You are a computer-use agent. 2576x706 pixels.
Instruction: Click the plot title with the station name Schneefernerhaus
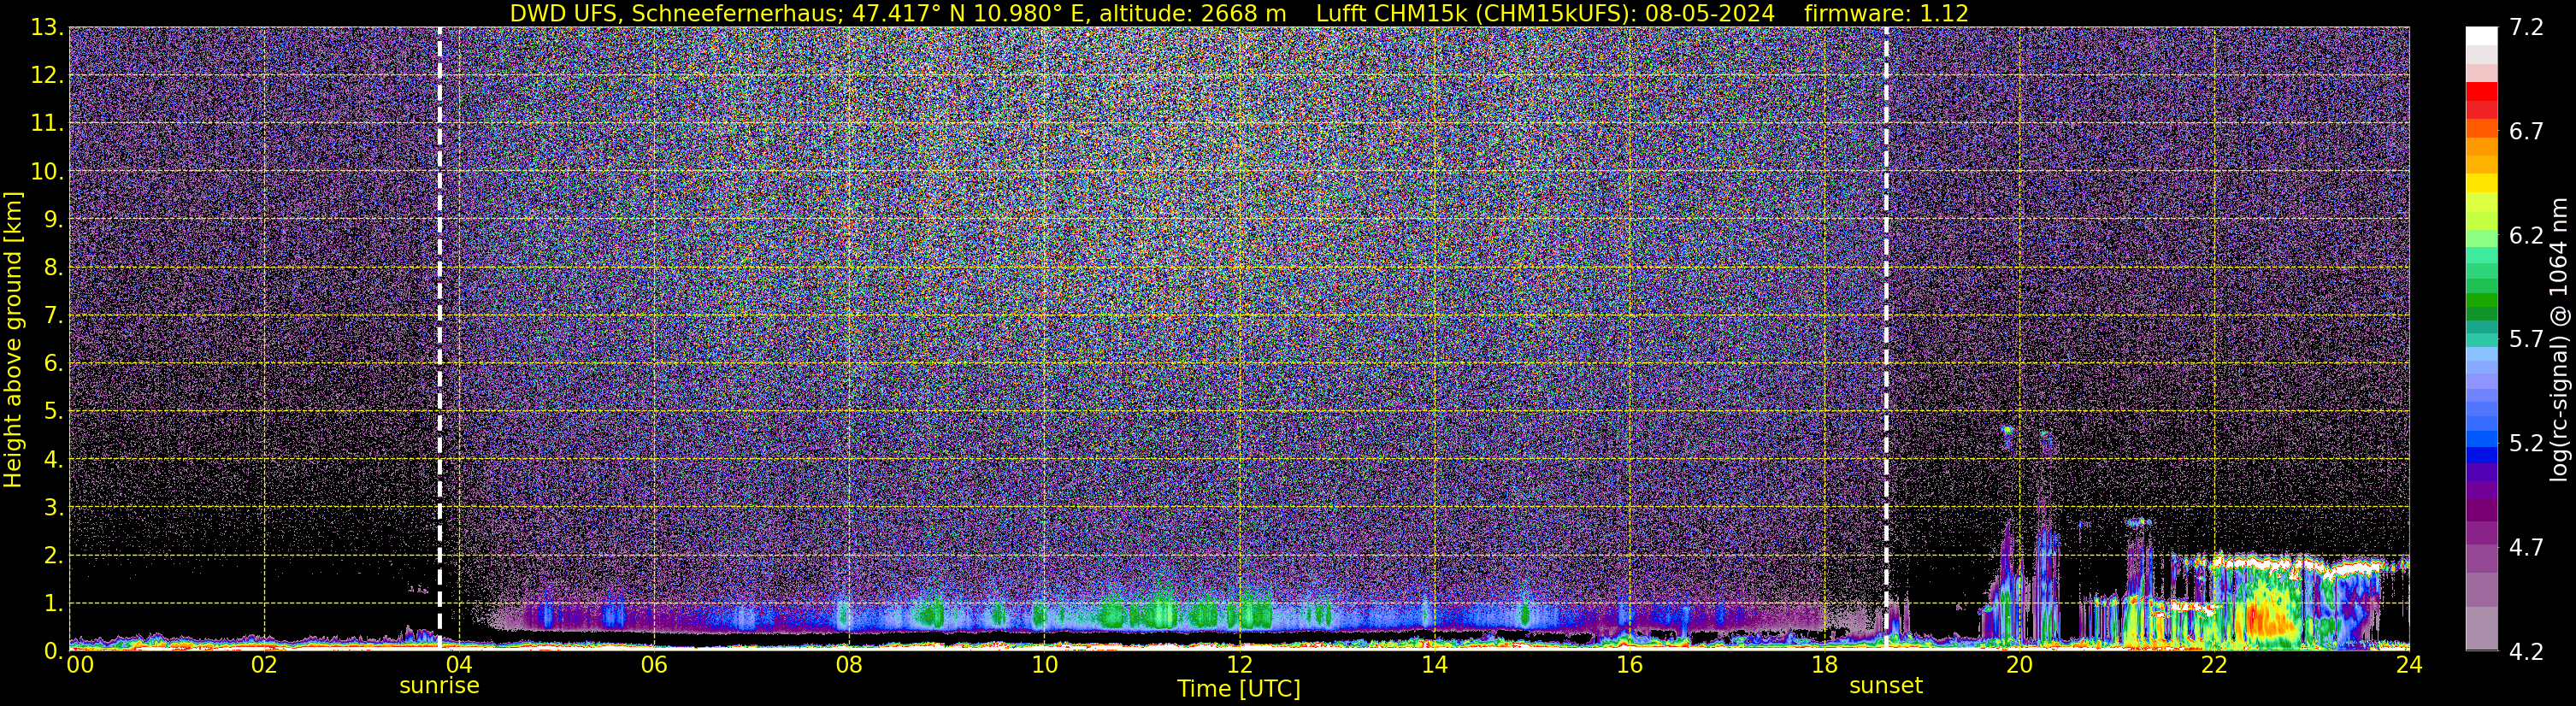(x=1238, y=13)
